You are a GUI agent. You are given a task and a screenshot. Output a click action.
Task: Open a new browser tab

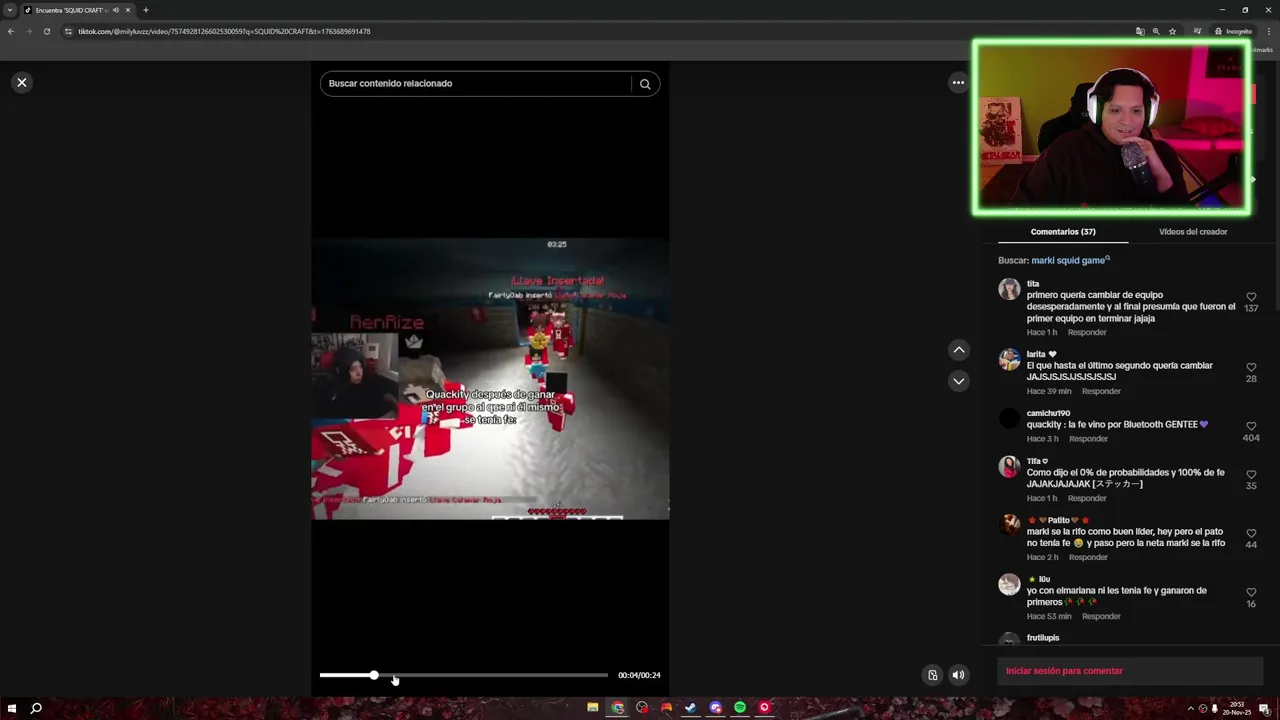(146, 10)
